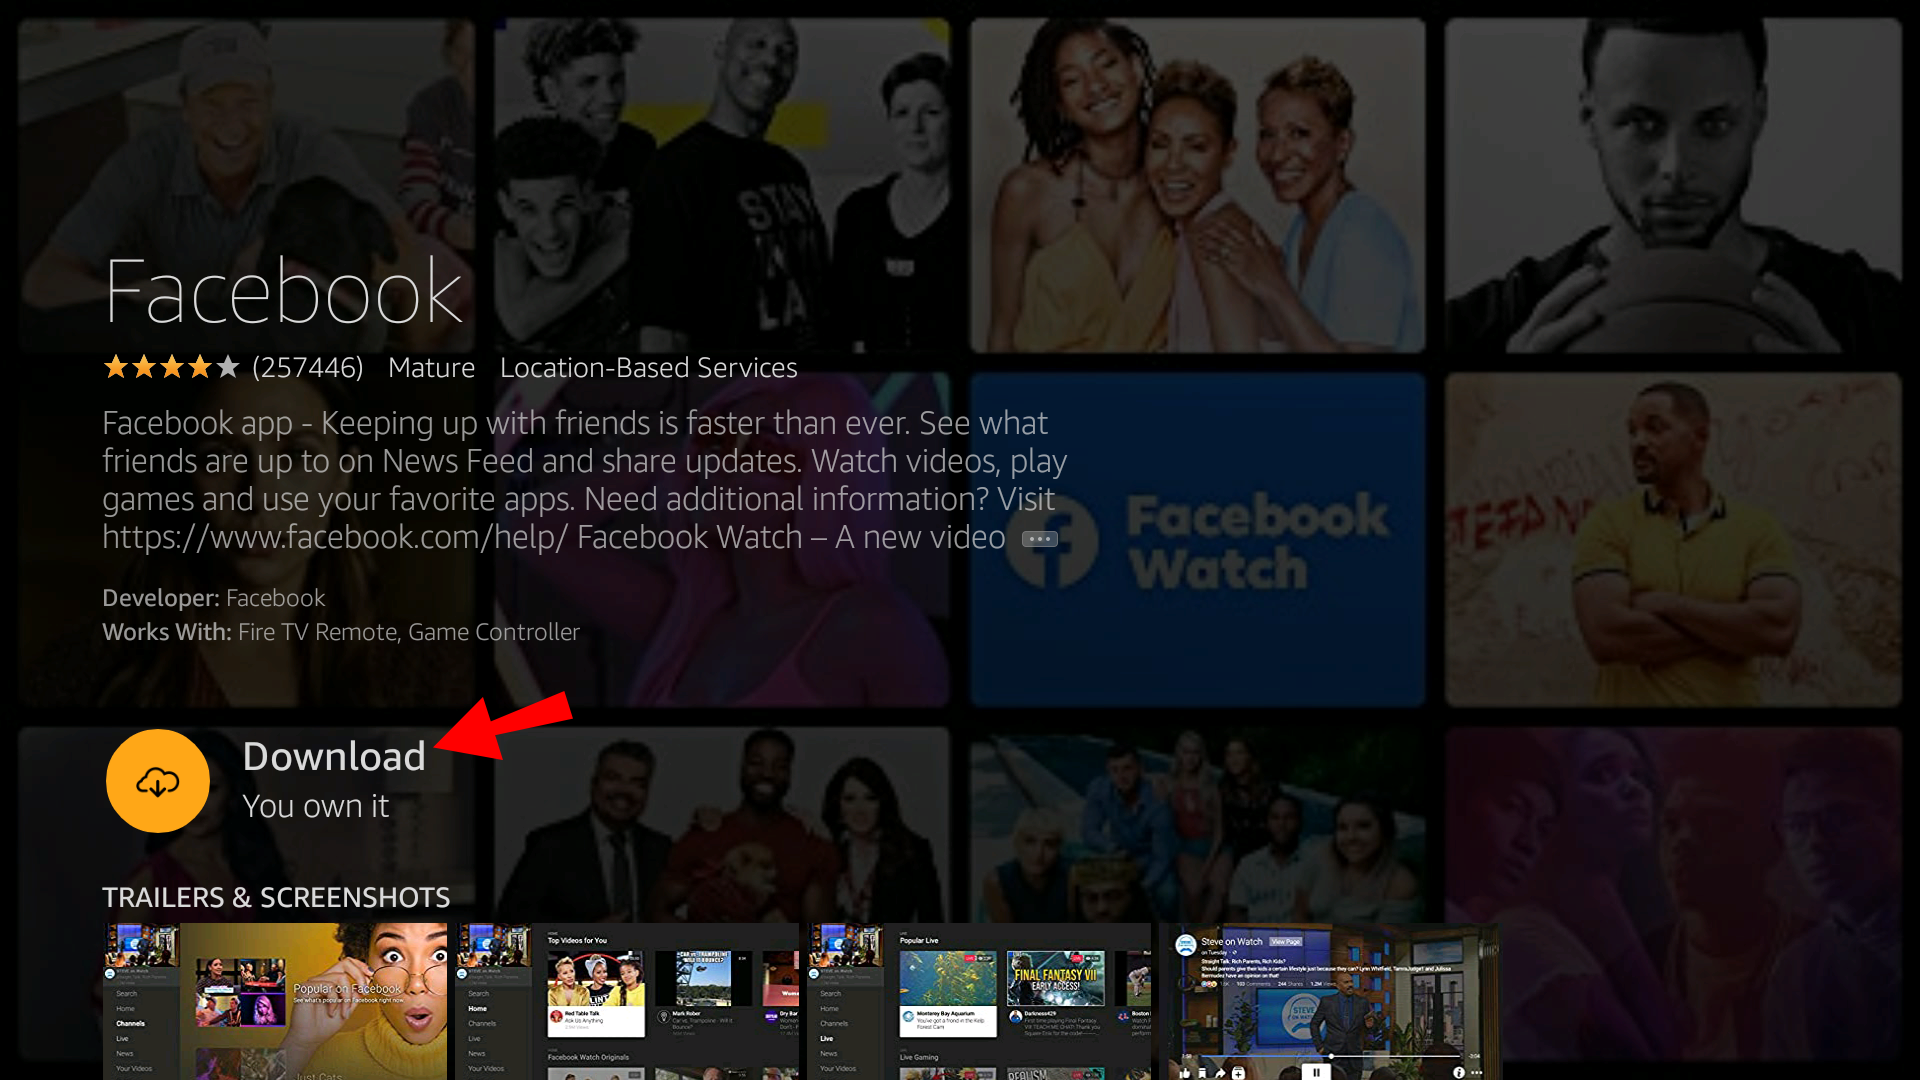
Task: Select Live in third screenshot's sidebar menu
Action: click(826, 1038)
